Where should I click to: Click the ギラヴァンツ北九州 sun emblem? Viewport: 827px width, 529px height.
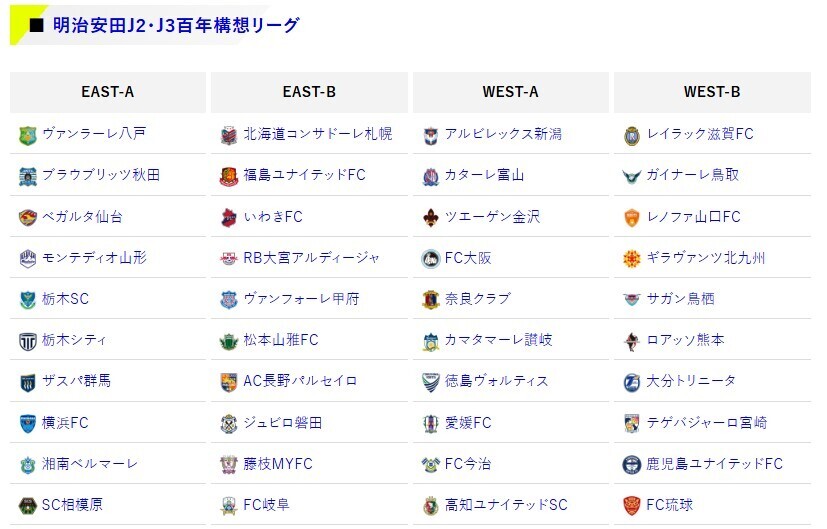(x=632, y=258)
